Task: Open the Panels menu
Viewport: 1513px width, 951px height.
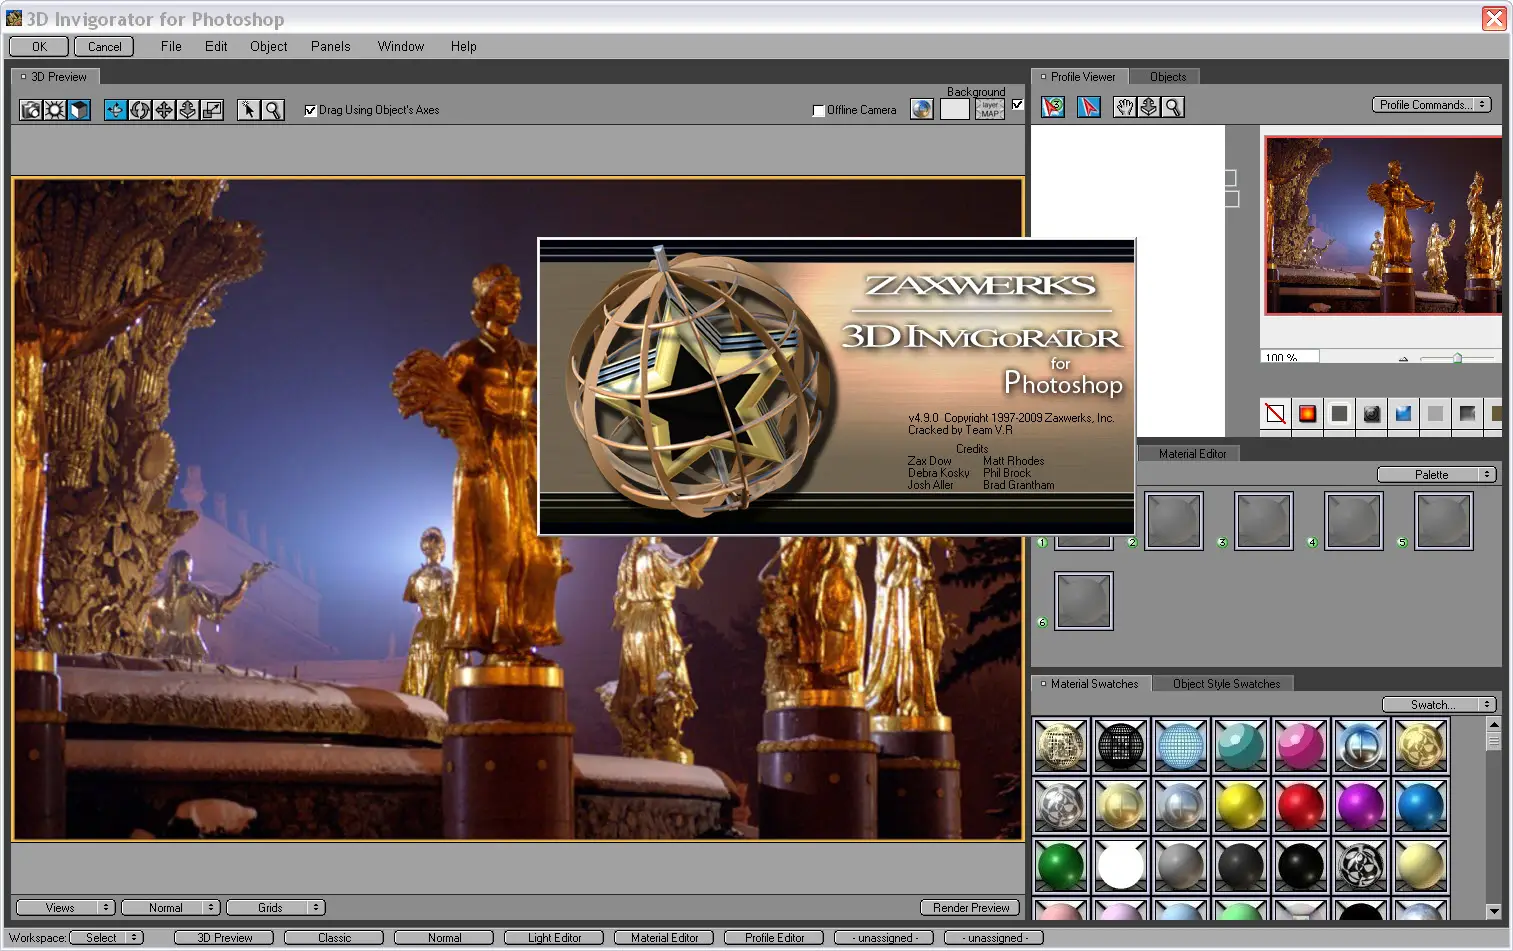Action: pos(331,46)
